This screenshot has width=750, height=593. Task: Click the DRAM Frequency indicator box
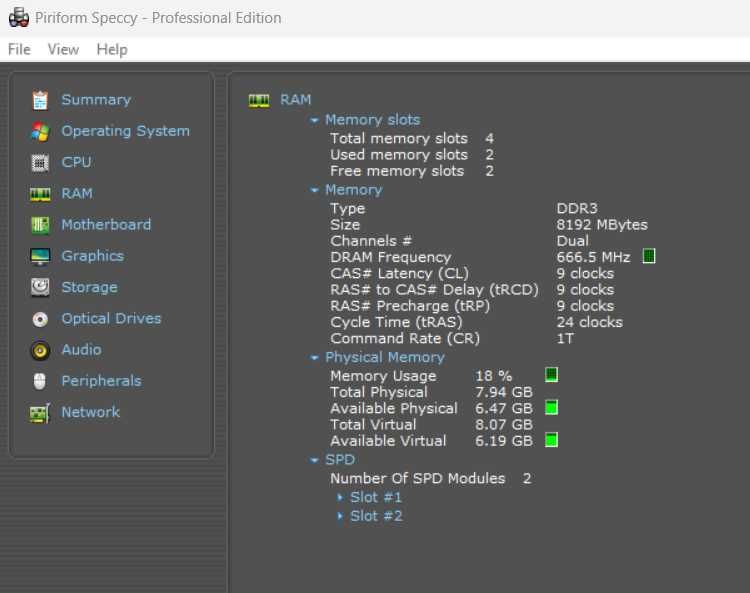[x=649, y=257]
